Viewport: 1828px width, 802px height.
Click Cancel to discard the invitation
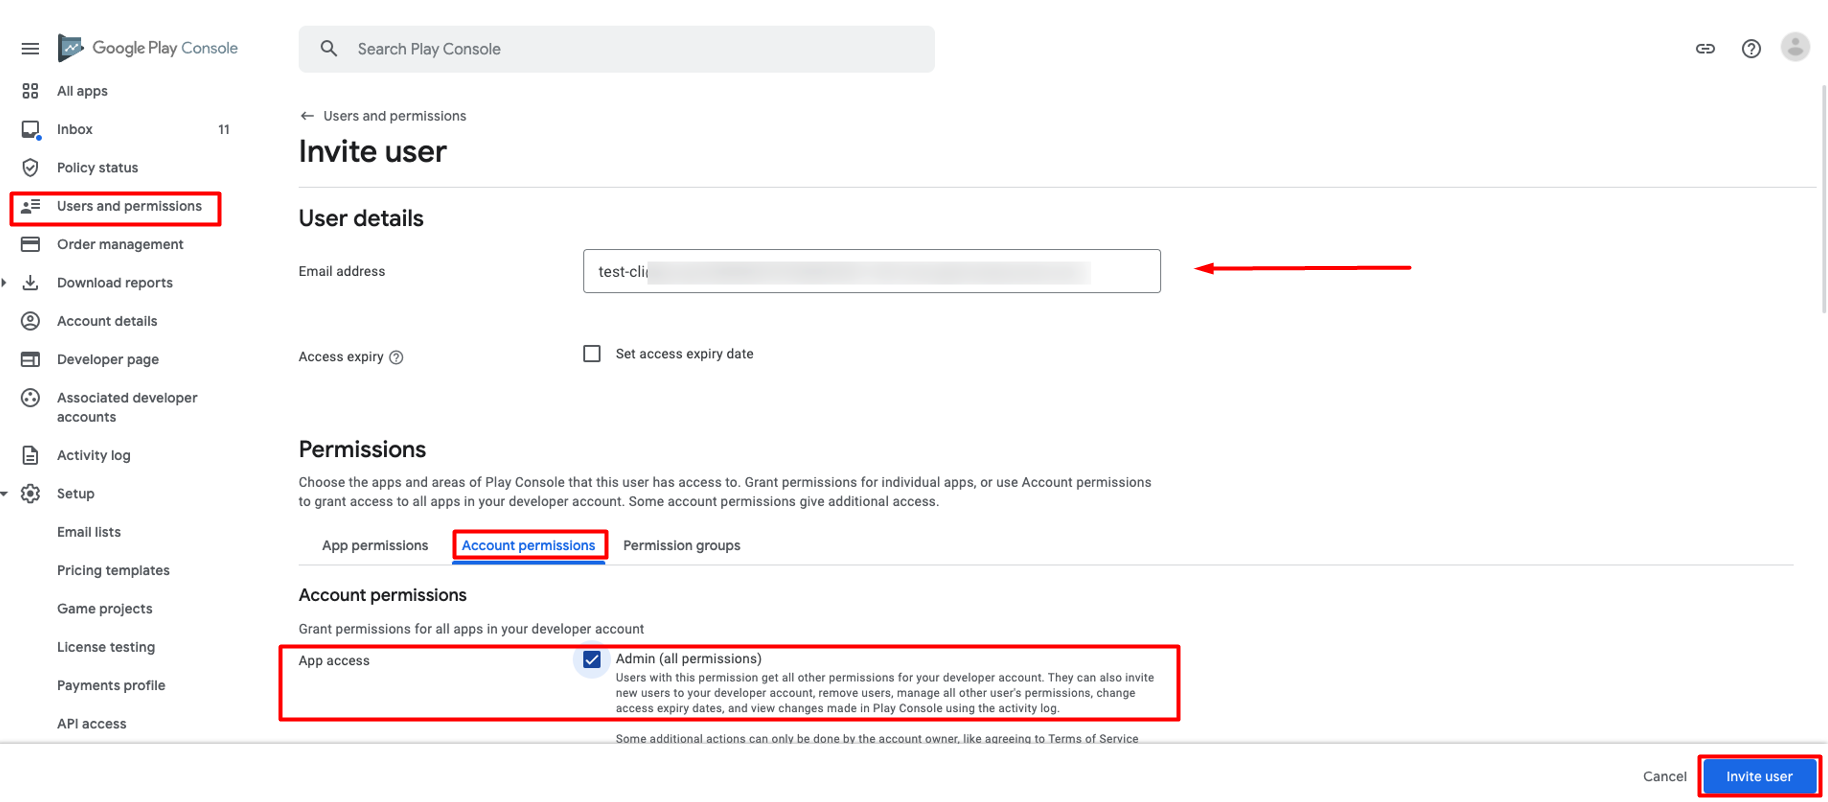tap(1664, 776)
